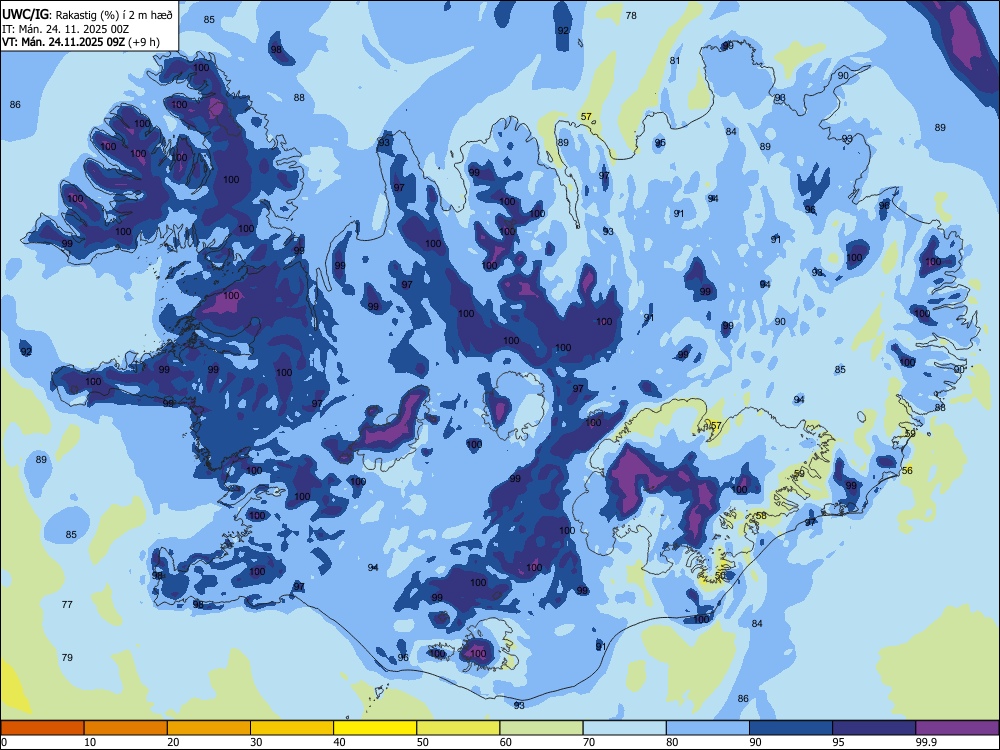This screenshot has height=750, width=1000.
Task: Click the value 93 at the southern tip
Action: pos(519,705)
